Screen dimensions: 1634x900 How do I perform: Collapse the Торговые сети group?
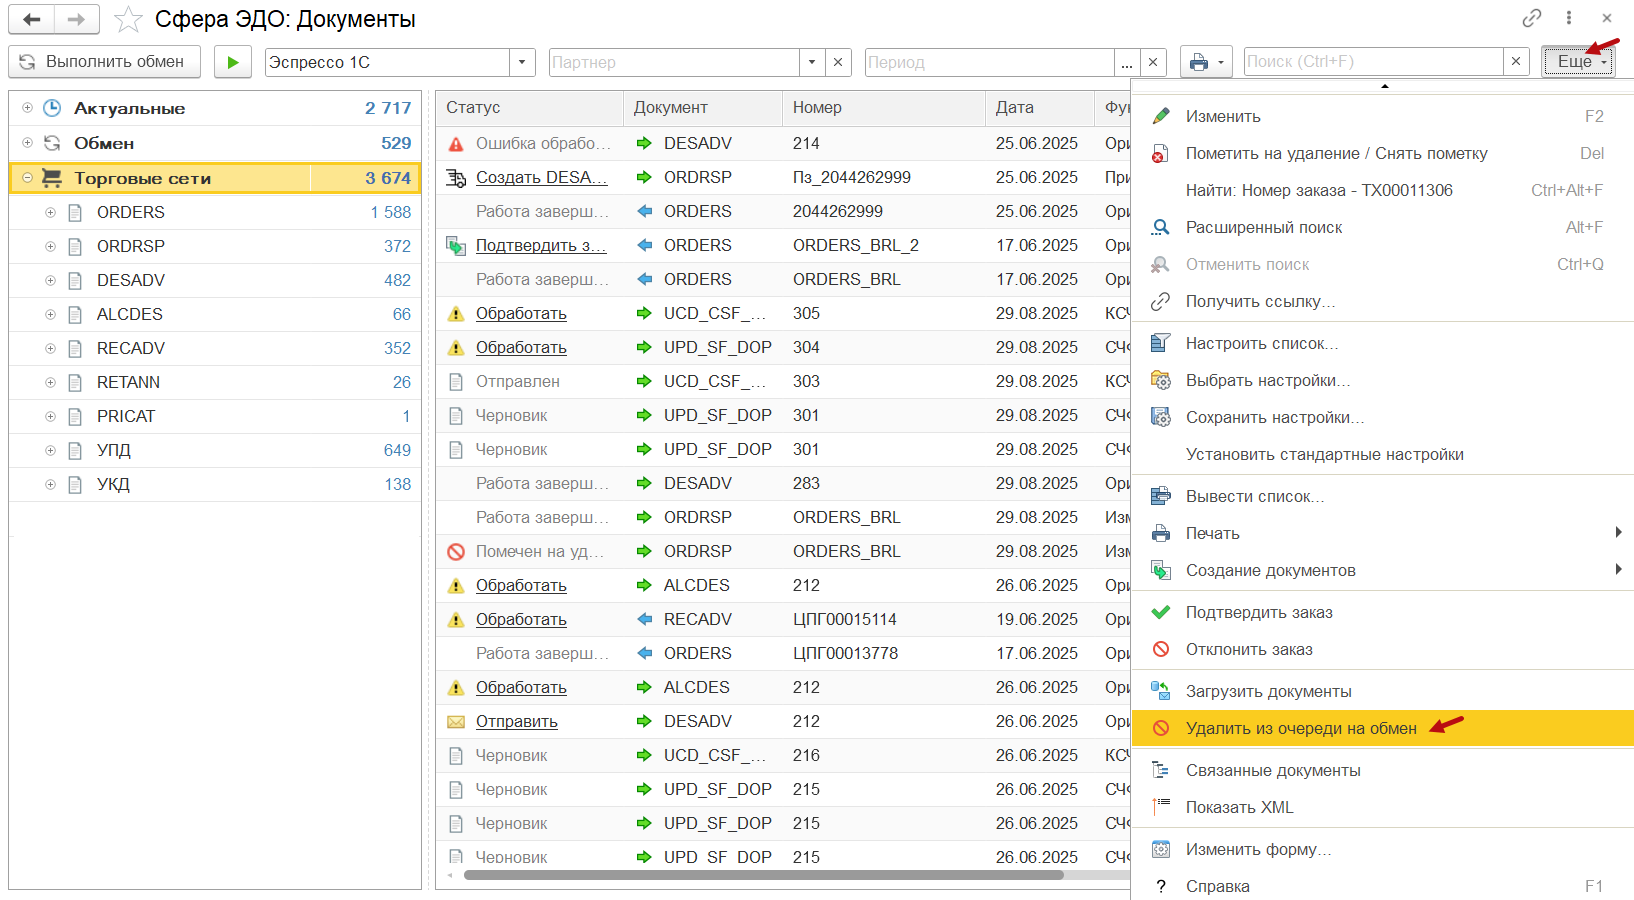pos(28,178)
